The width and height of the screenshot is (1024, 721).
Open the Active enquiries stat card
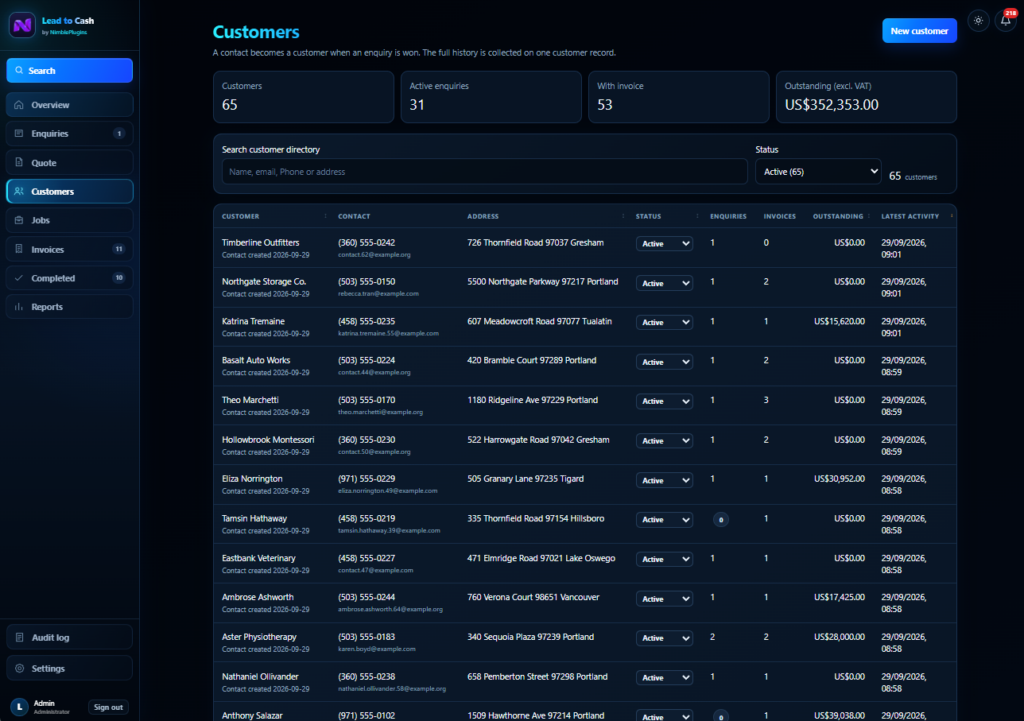[491, 97]
